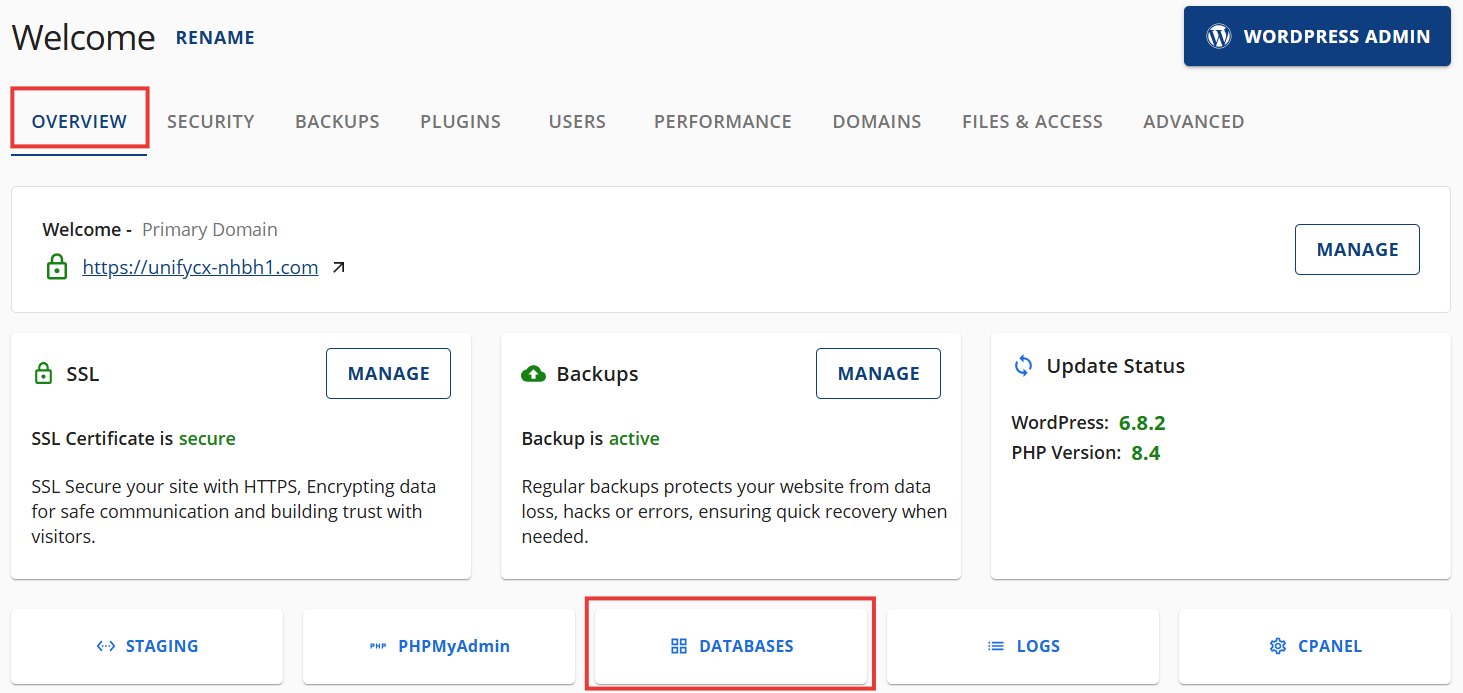Click the Databases grid icon
Viewport: 1463px width, 693px height.
[x=679, y=646]
